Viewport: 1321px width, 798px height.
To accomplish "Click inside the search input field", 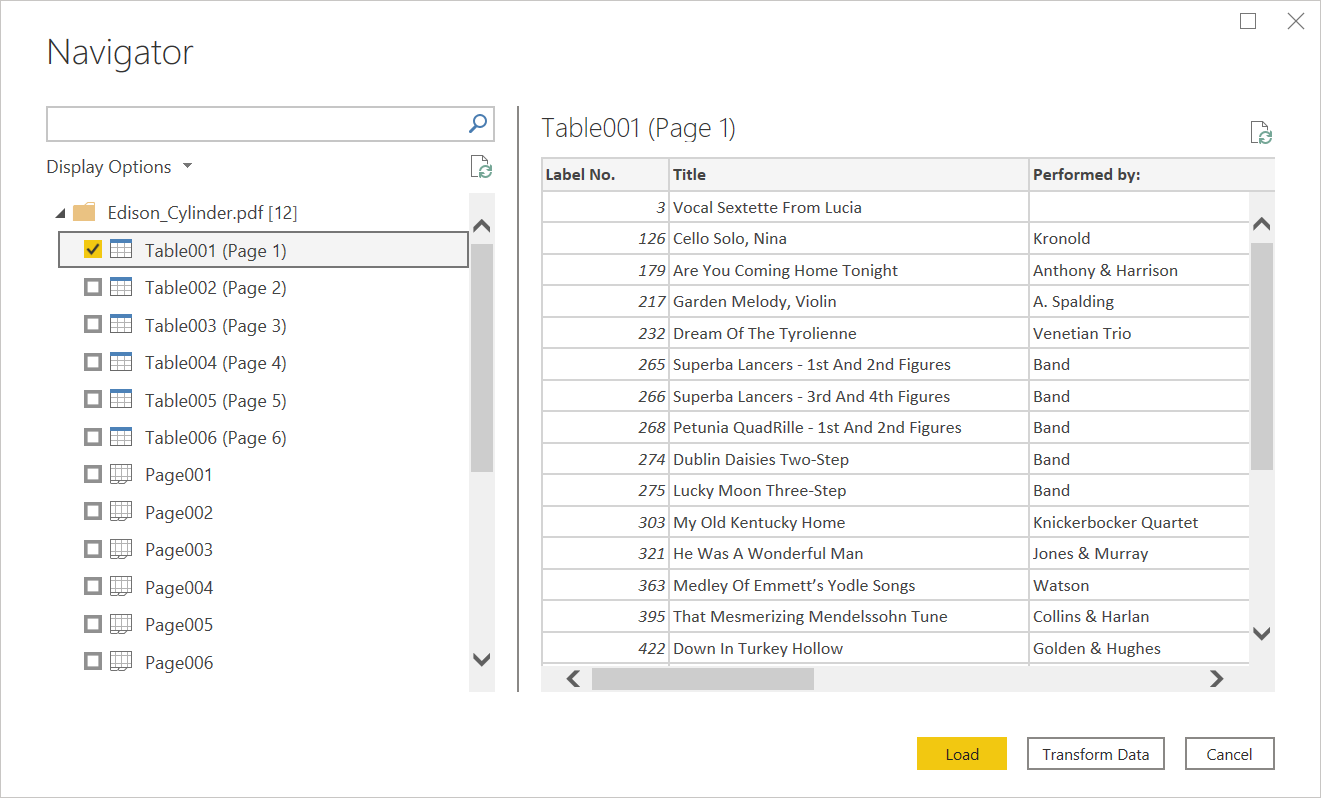I will [250, 123].
